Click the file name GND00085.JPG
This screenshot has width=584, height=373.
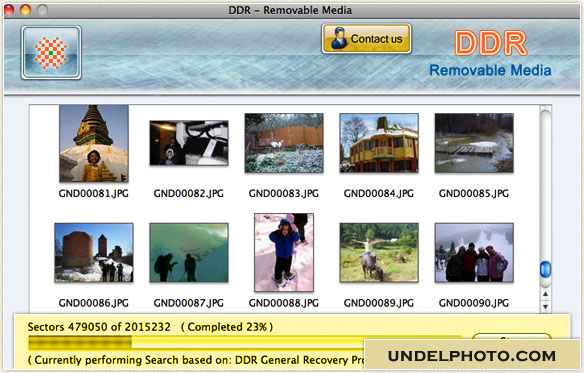click(474, 193)
